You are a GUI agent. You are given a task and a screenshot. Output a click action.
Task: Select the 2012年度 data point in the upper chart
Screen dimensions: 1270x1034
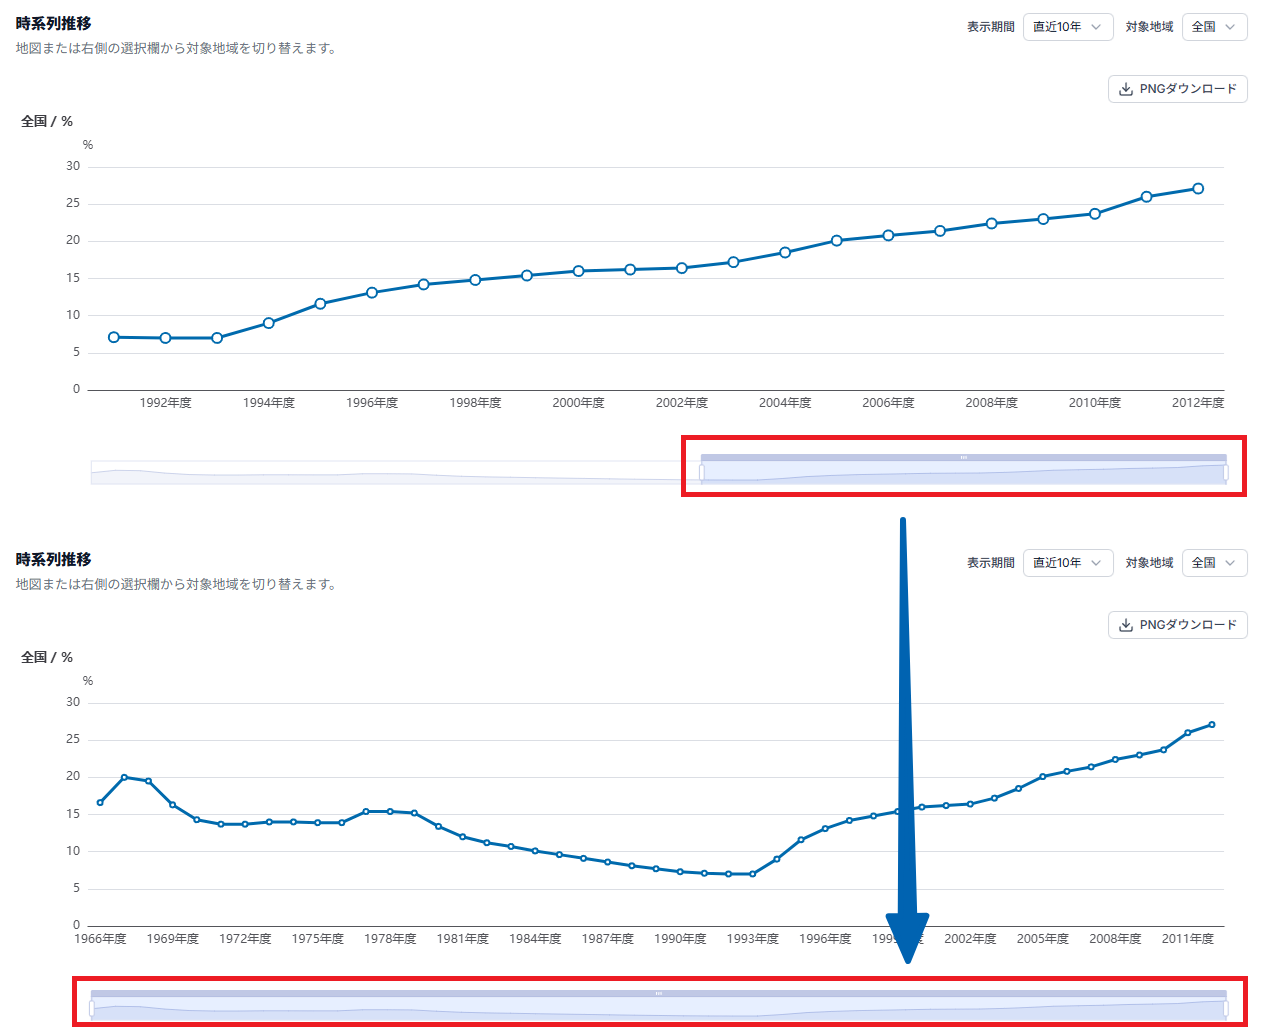1198,189
